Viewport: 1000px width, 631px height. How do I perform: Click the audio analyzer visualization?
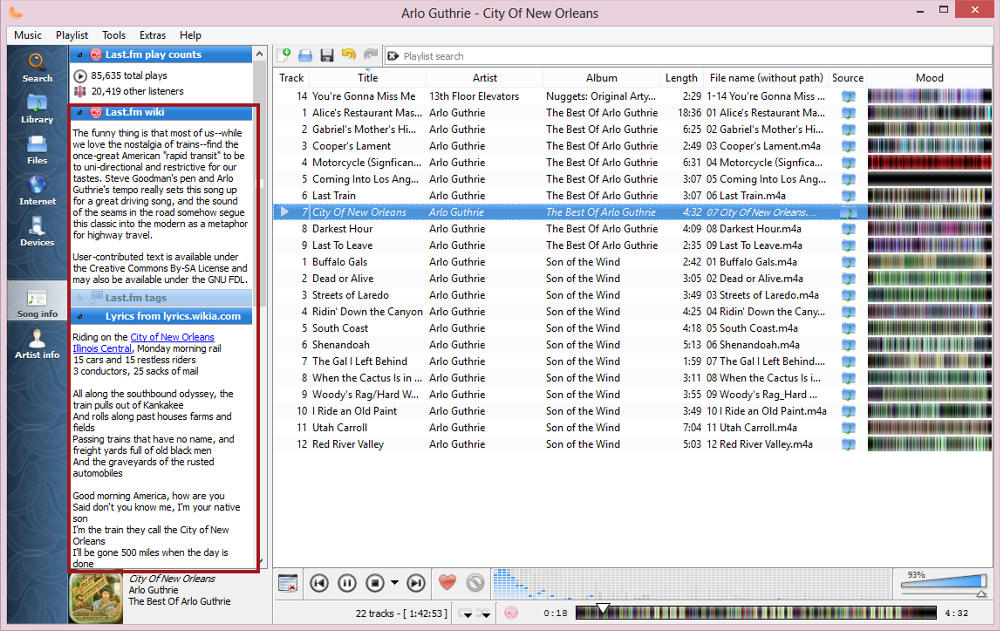[692, 583]
